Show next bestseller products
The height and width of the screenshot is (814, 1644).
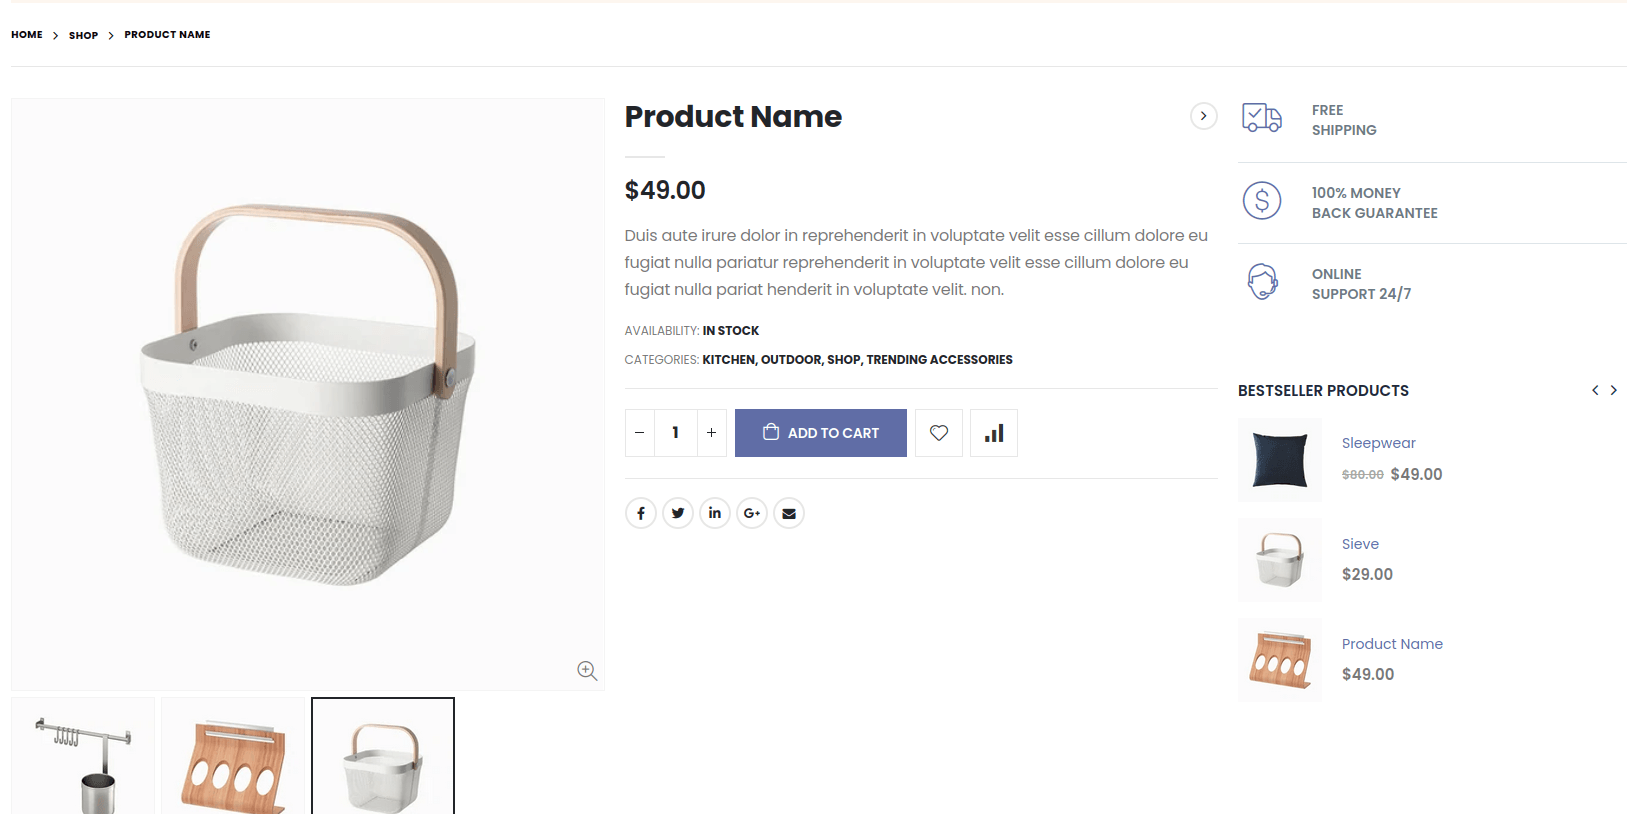(x=1614, y=390)
